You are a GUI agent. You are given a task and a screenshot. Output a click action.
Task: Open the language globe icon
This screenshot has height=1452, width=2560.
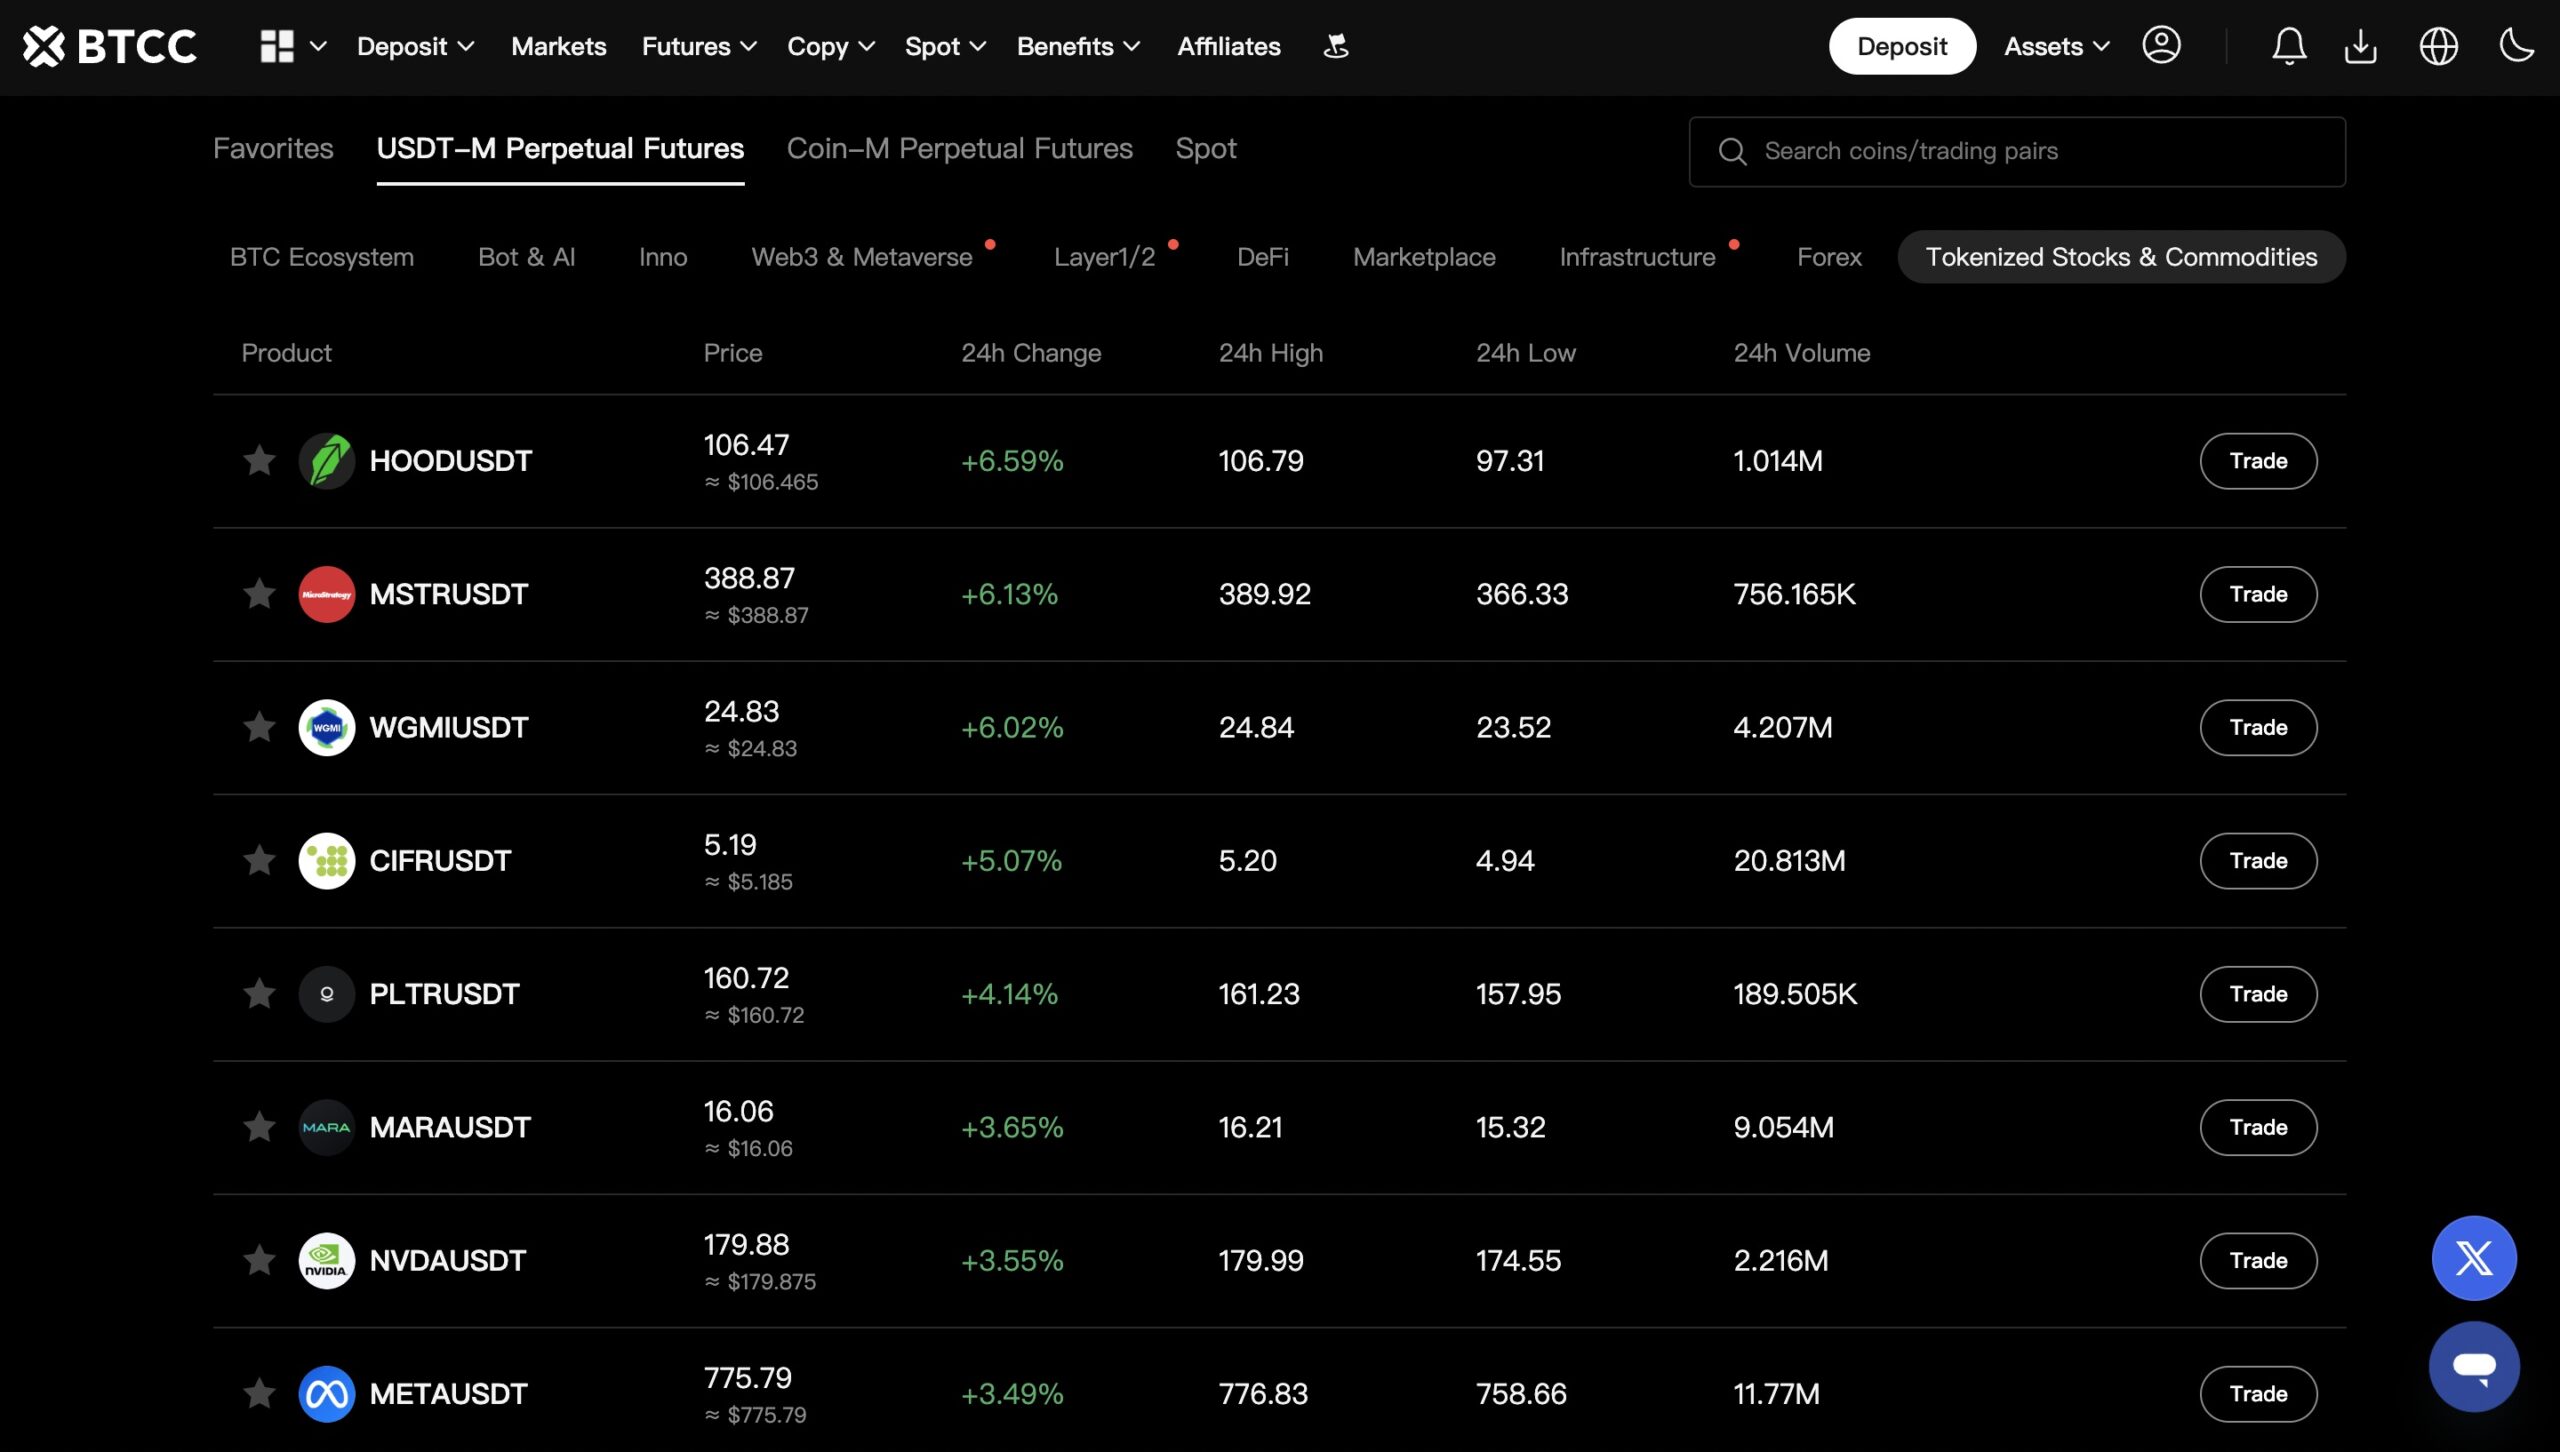point(2439,46)
